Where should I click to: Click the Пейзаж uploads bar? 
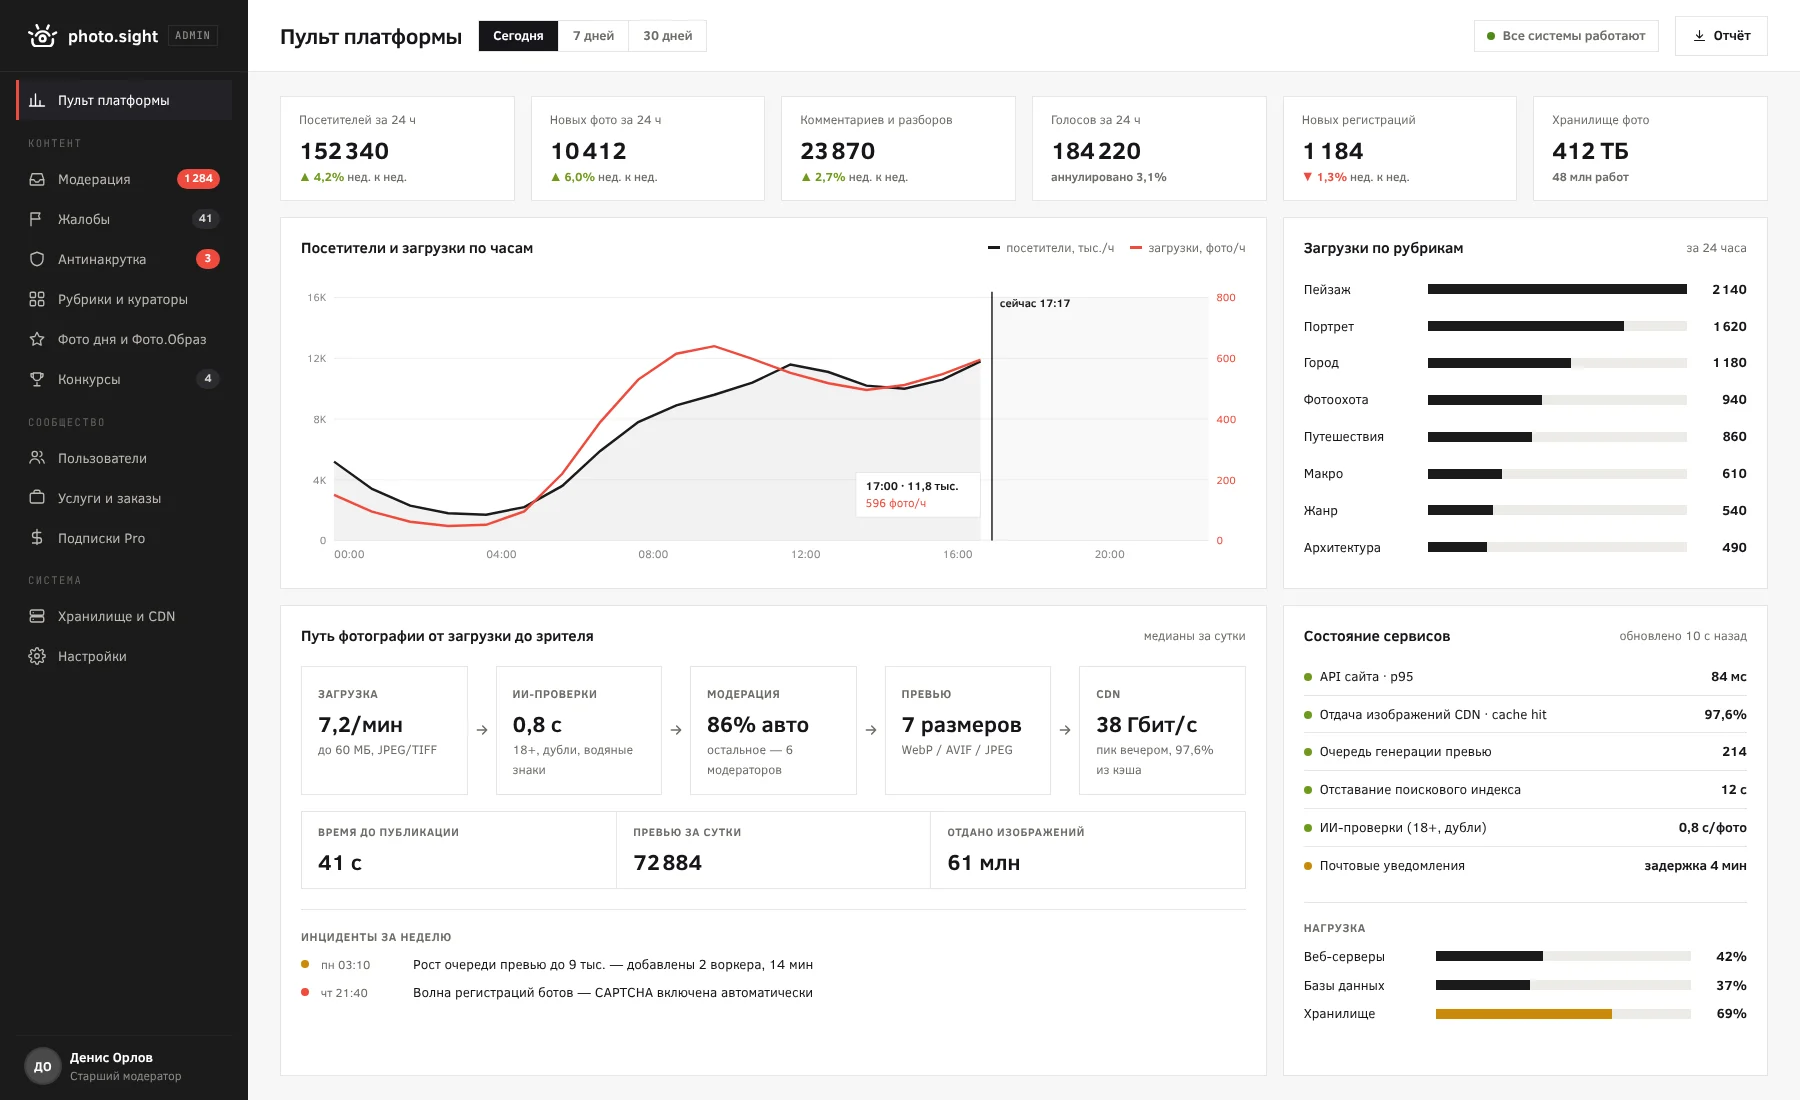click(x=1557, y=289)
